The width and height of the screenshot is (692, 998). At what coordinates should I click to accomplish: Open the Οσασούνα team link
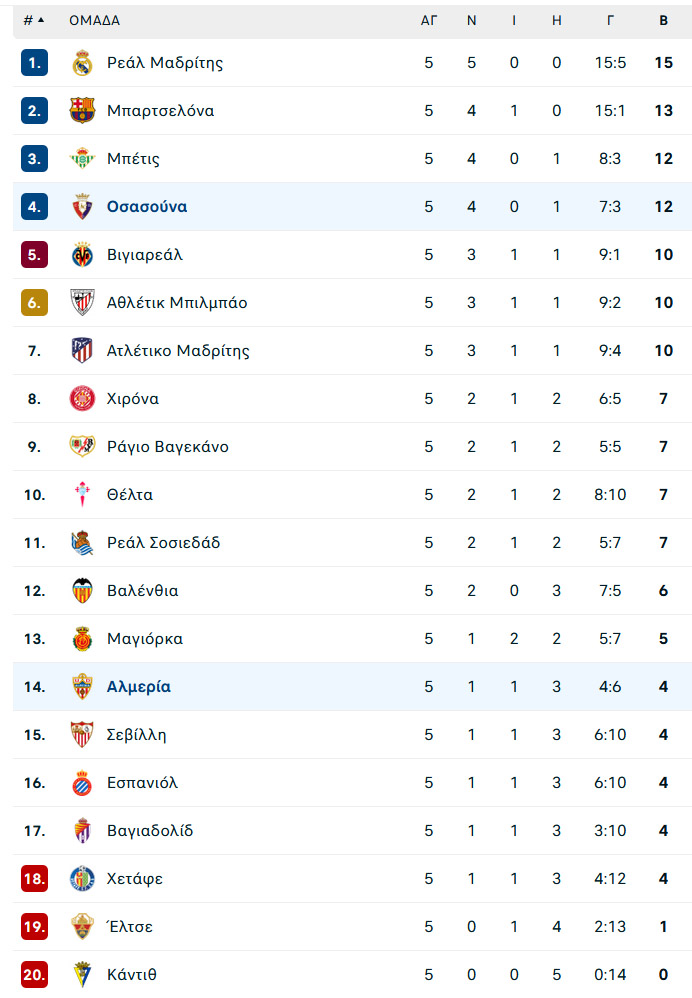point(147,207)
